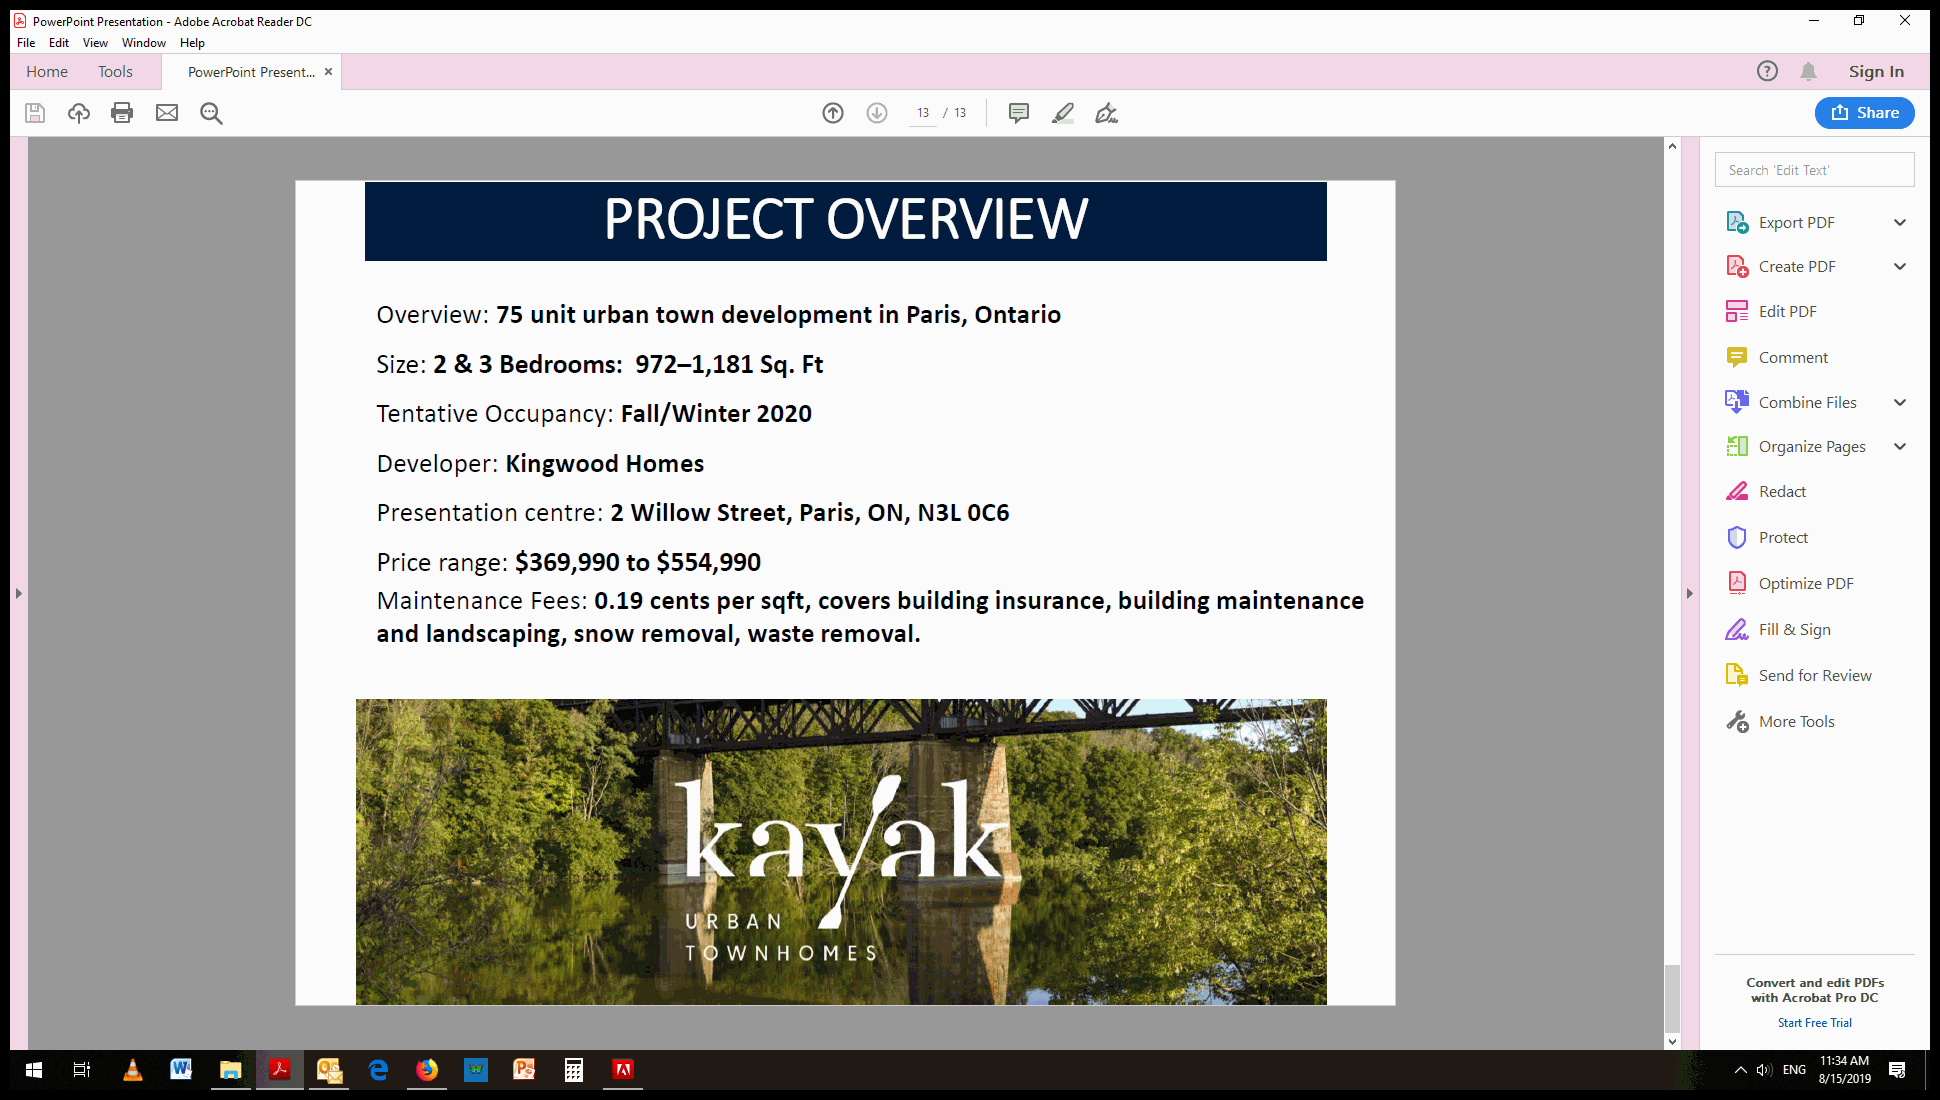Switch to the Tools tab
The height and width of the screenshot is (1100, 1940).
click(x=115, y=71)
